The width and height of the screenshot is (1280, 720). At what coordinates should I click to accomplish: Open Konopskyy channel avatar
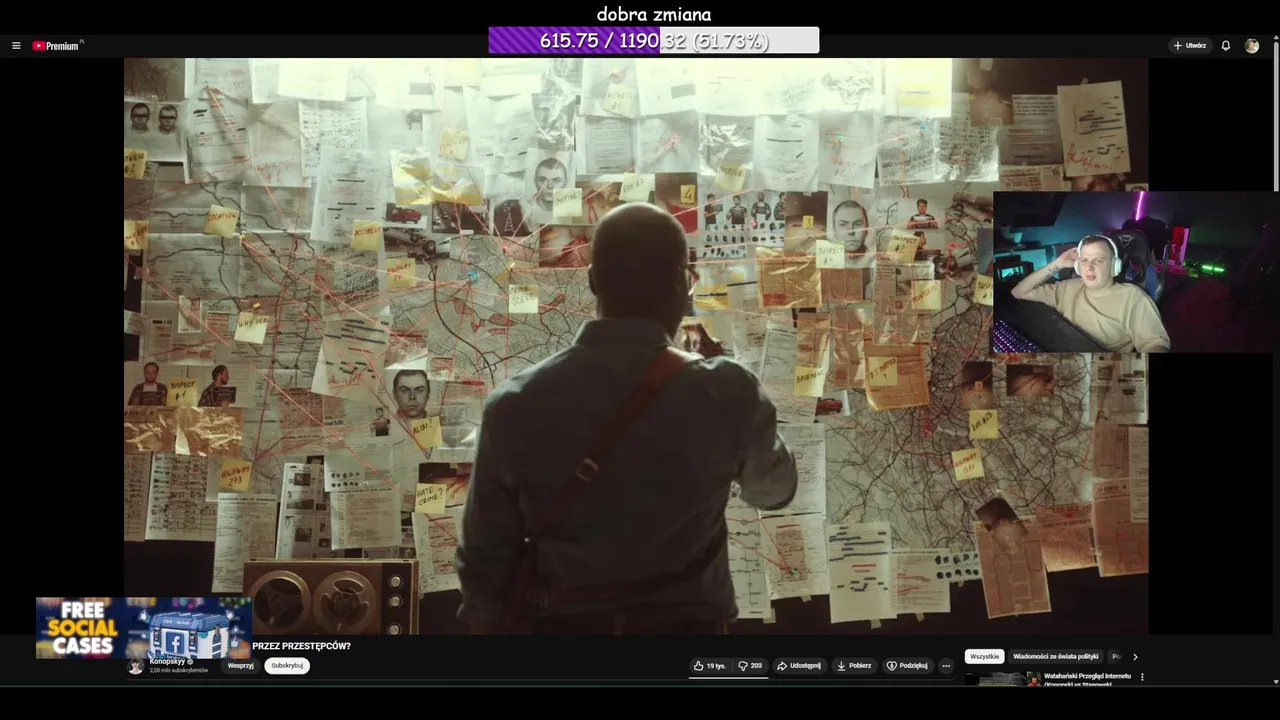[136, 666]
